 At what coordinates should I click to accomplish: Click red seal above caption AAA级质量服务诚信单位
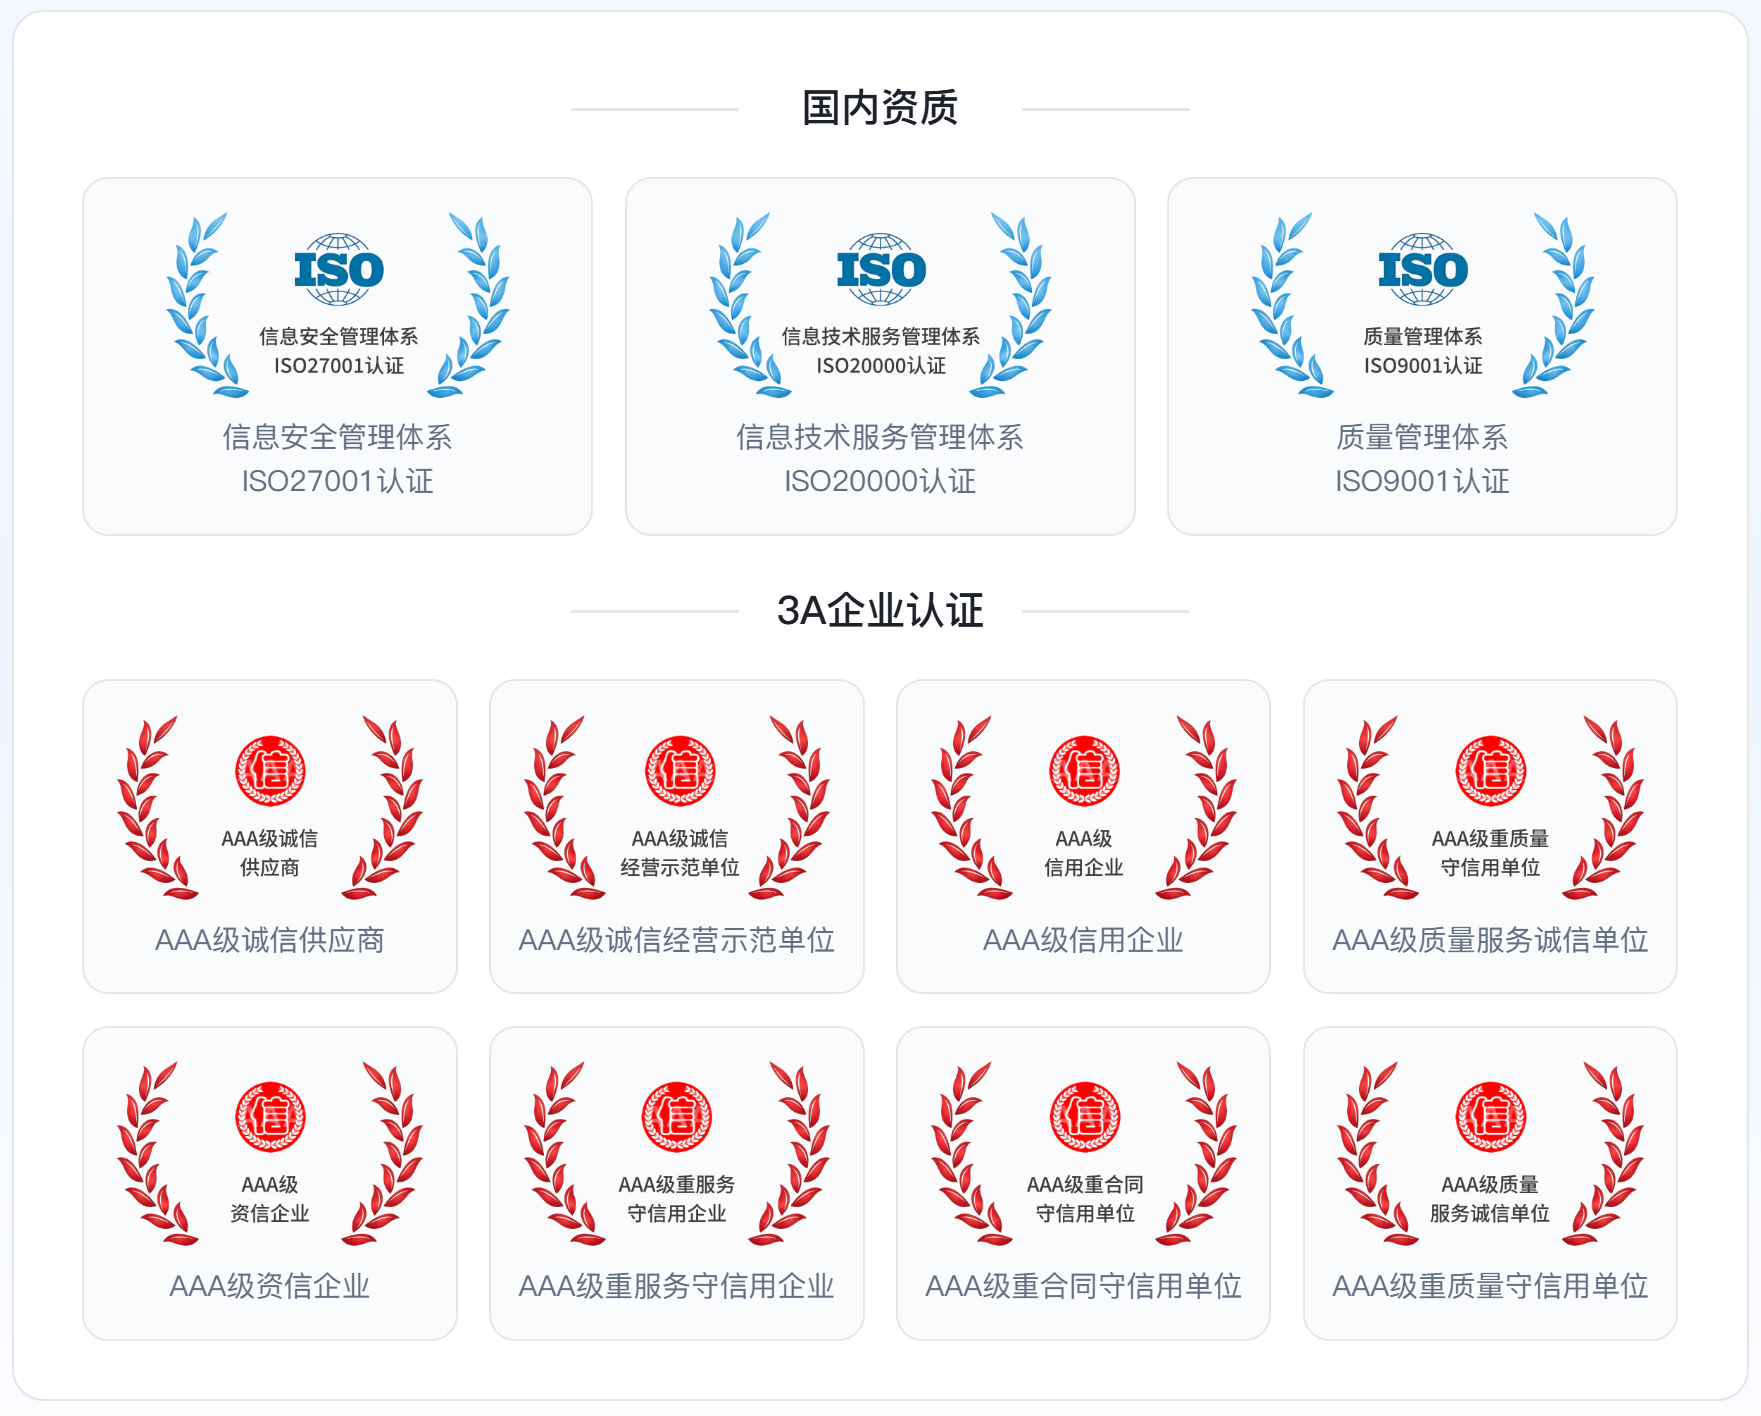1491,771
